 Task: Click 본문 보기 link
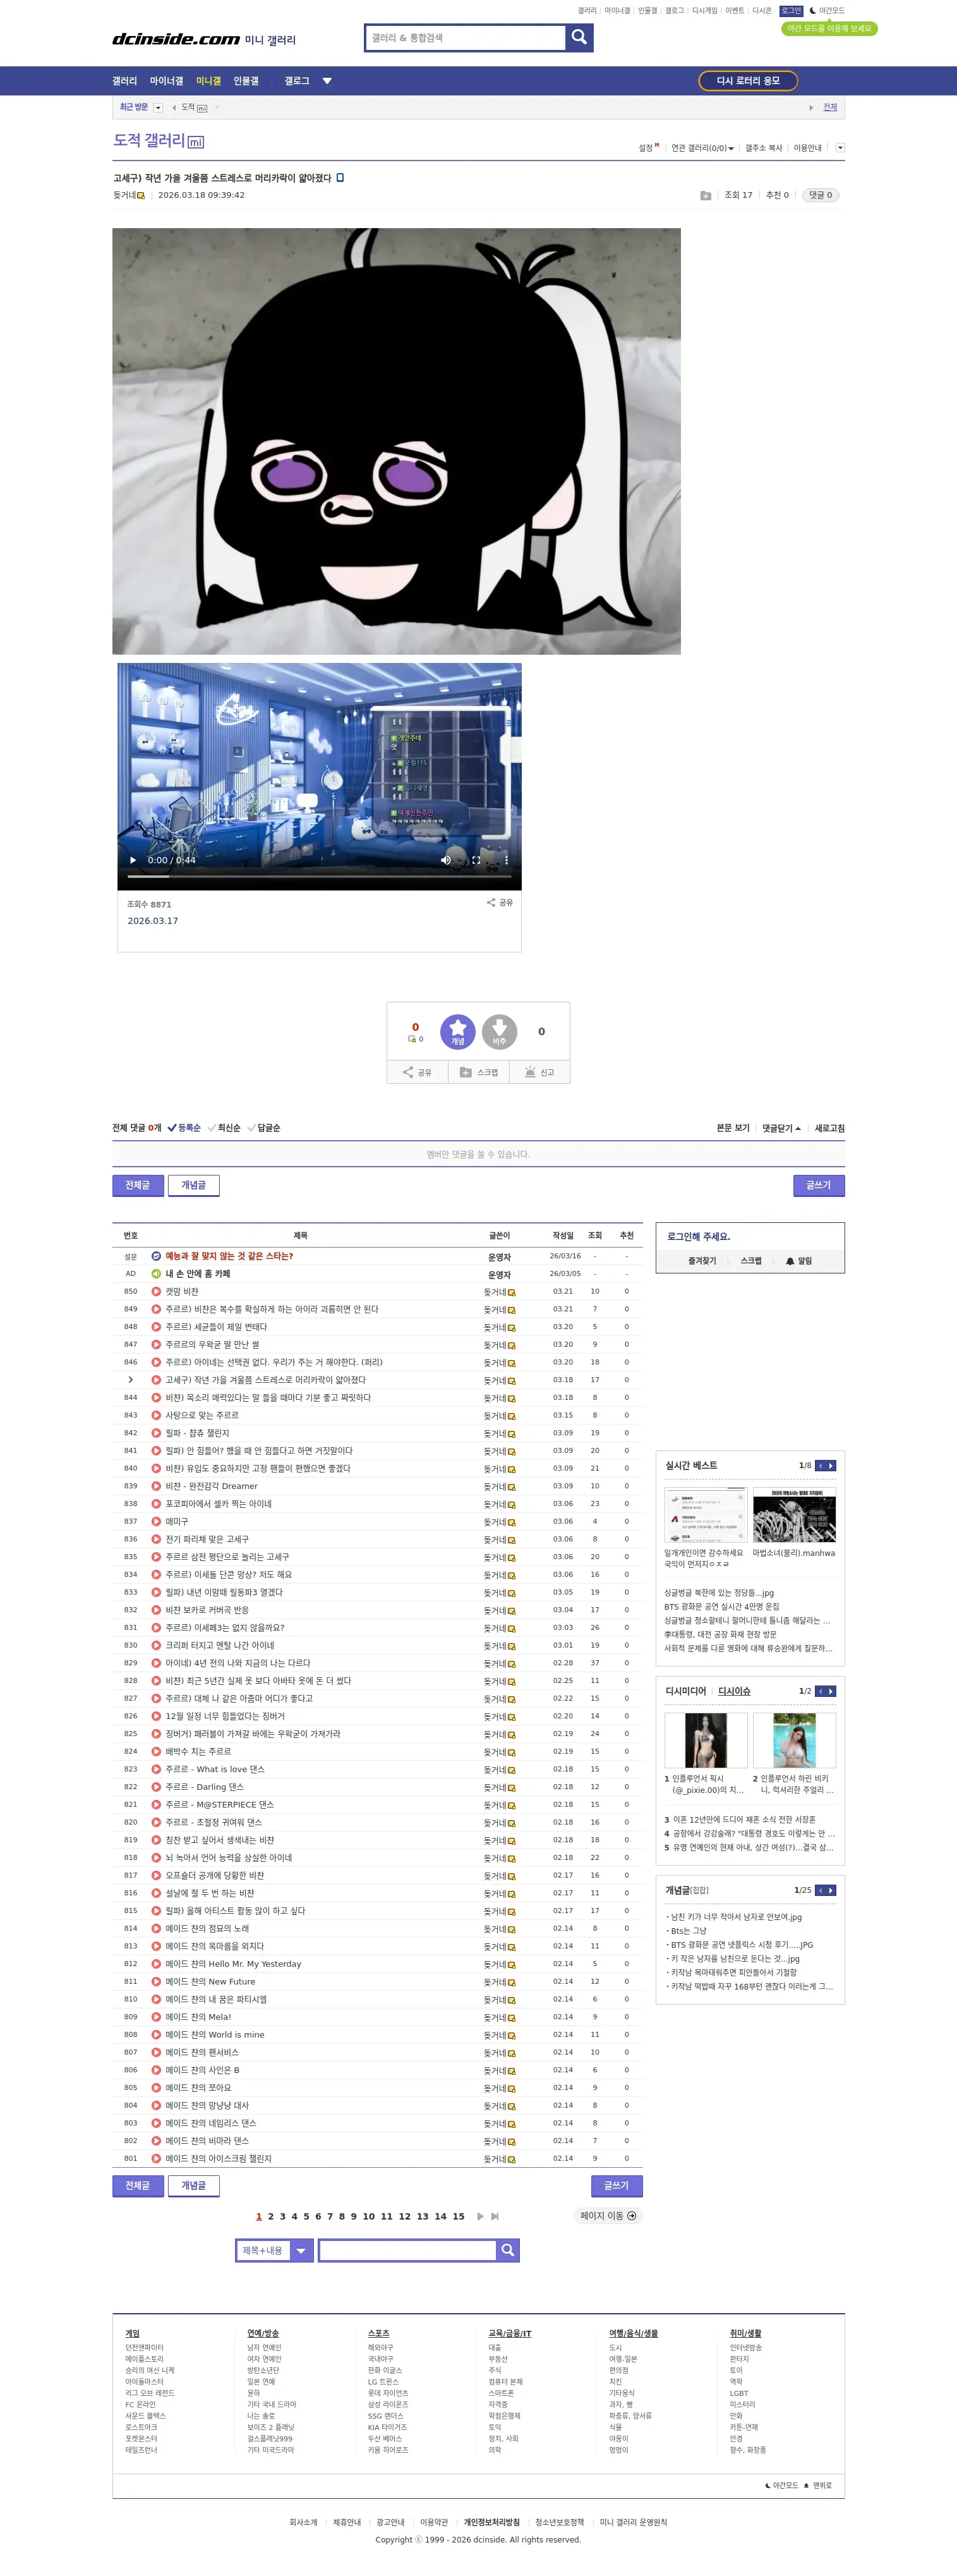733,1128
